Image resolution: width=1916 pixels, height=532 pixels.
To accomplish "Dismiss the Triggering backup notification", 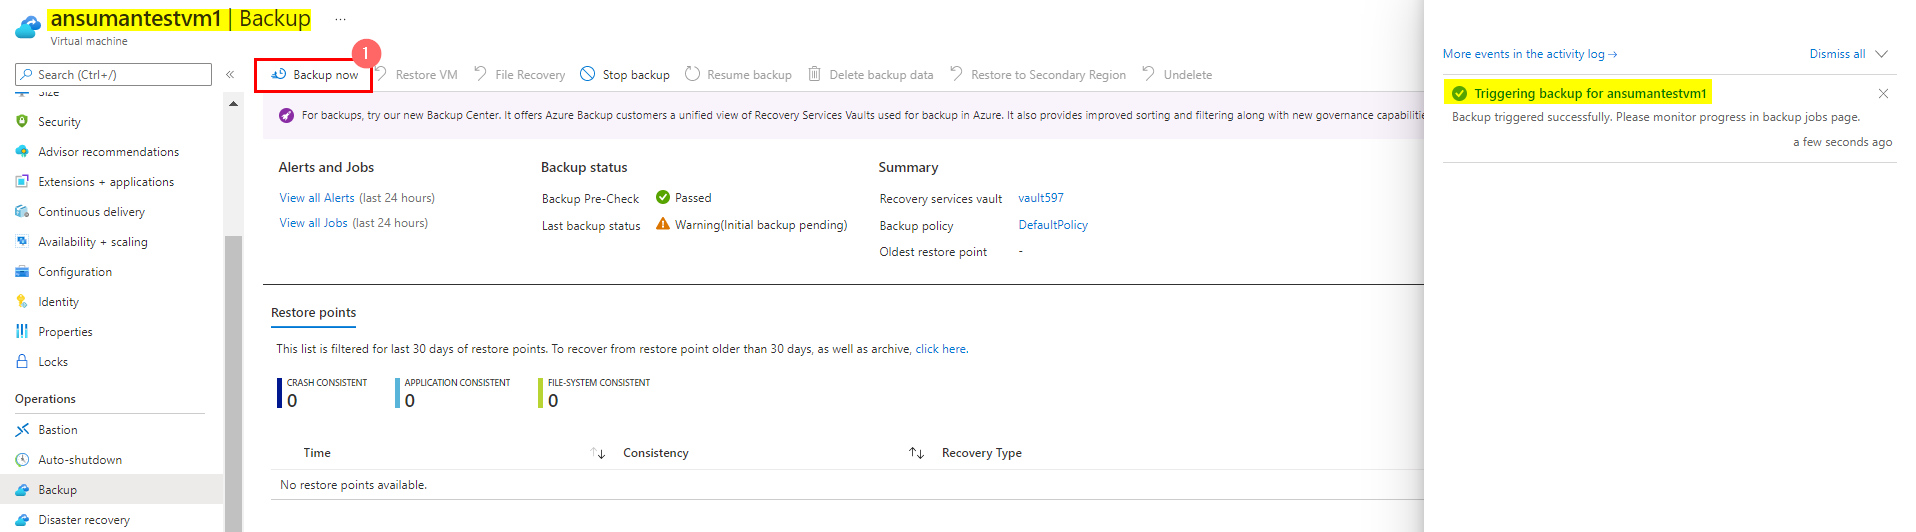I will pyautogui.click(x=1883, y=93).
